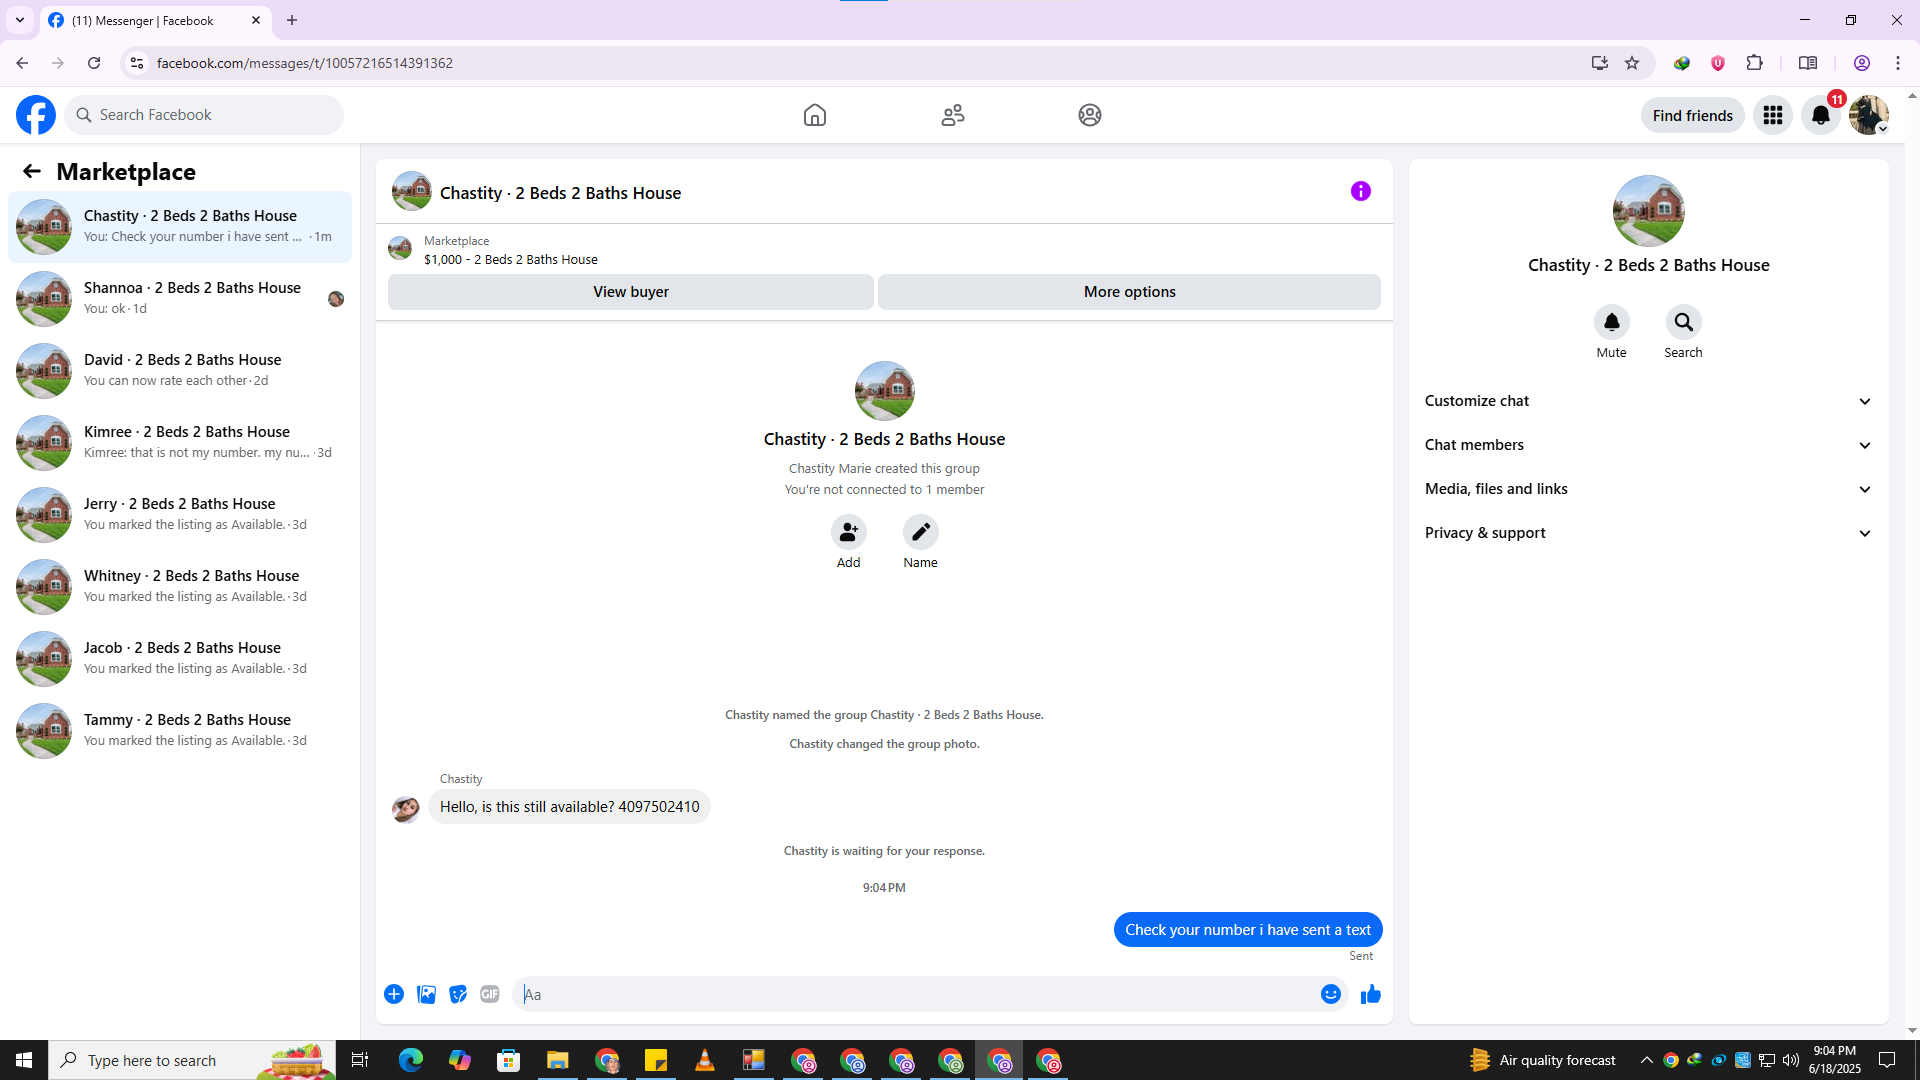
Task: Open the Facebook logo home link
Action: click(36, 115)
